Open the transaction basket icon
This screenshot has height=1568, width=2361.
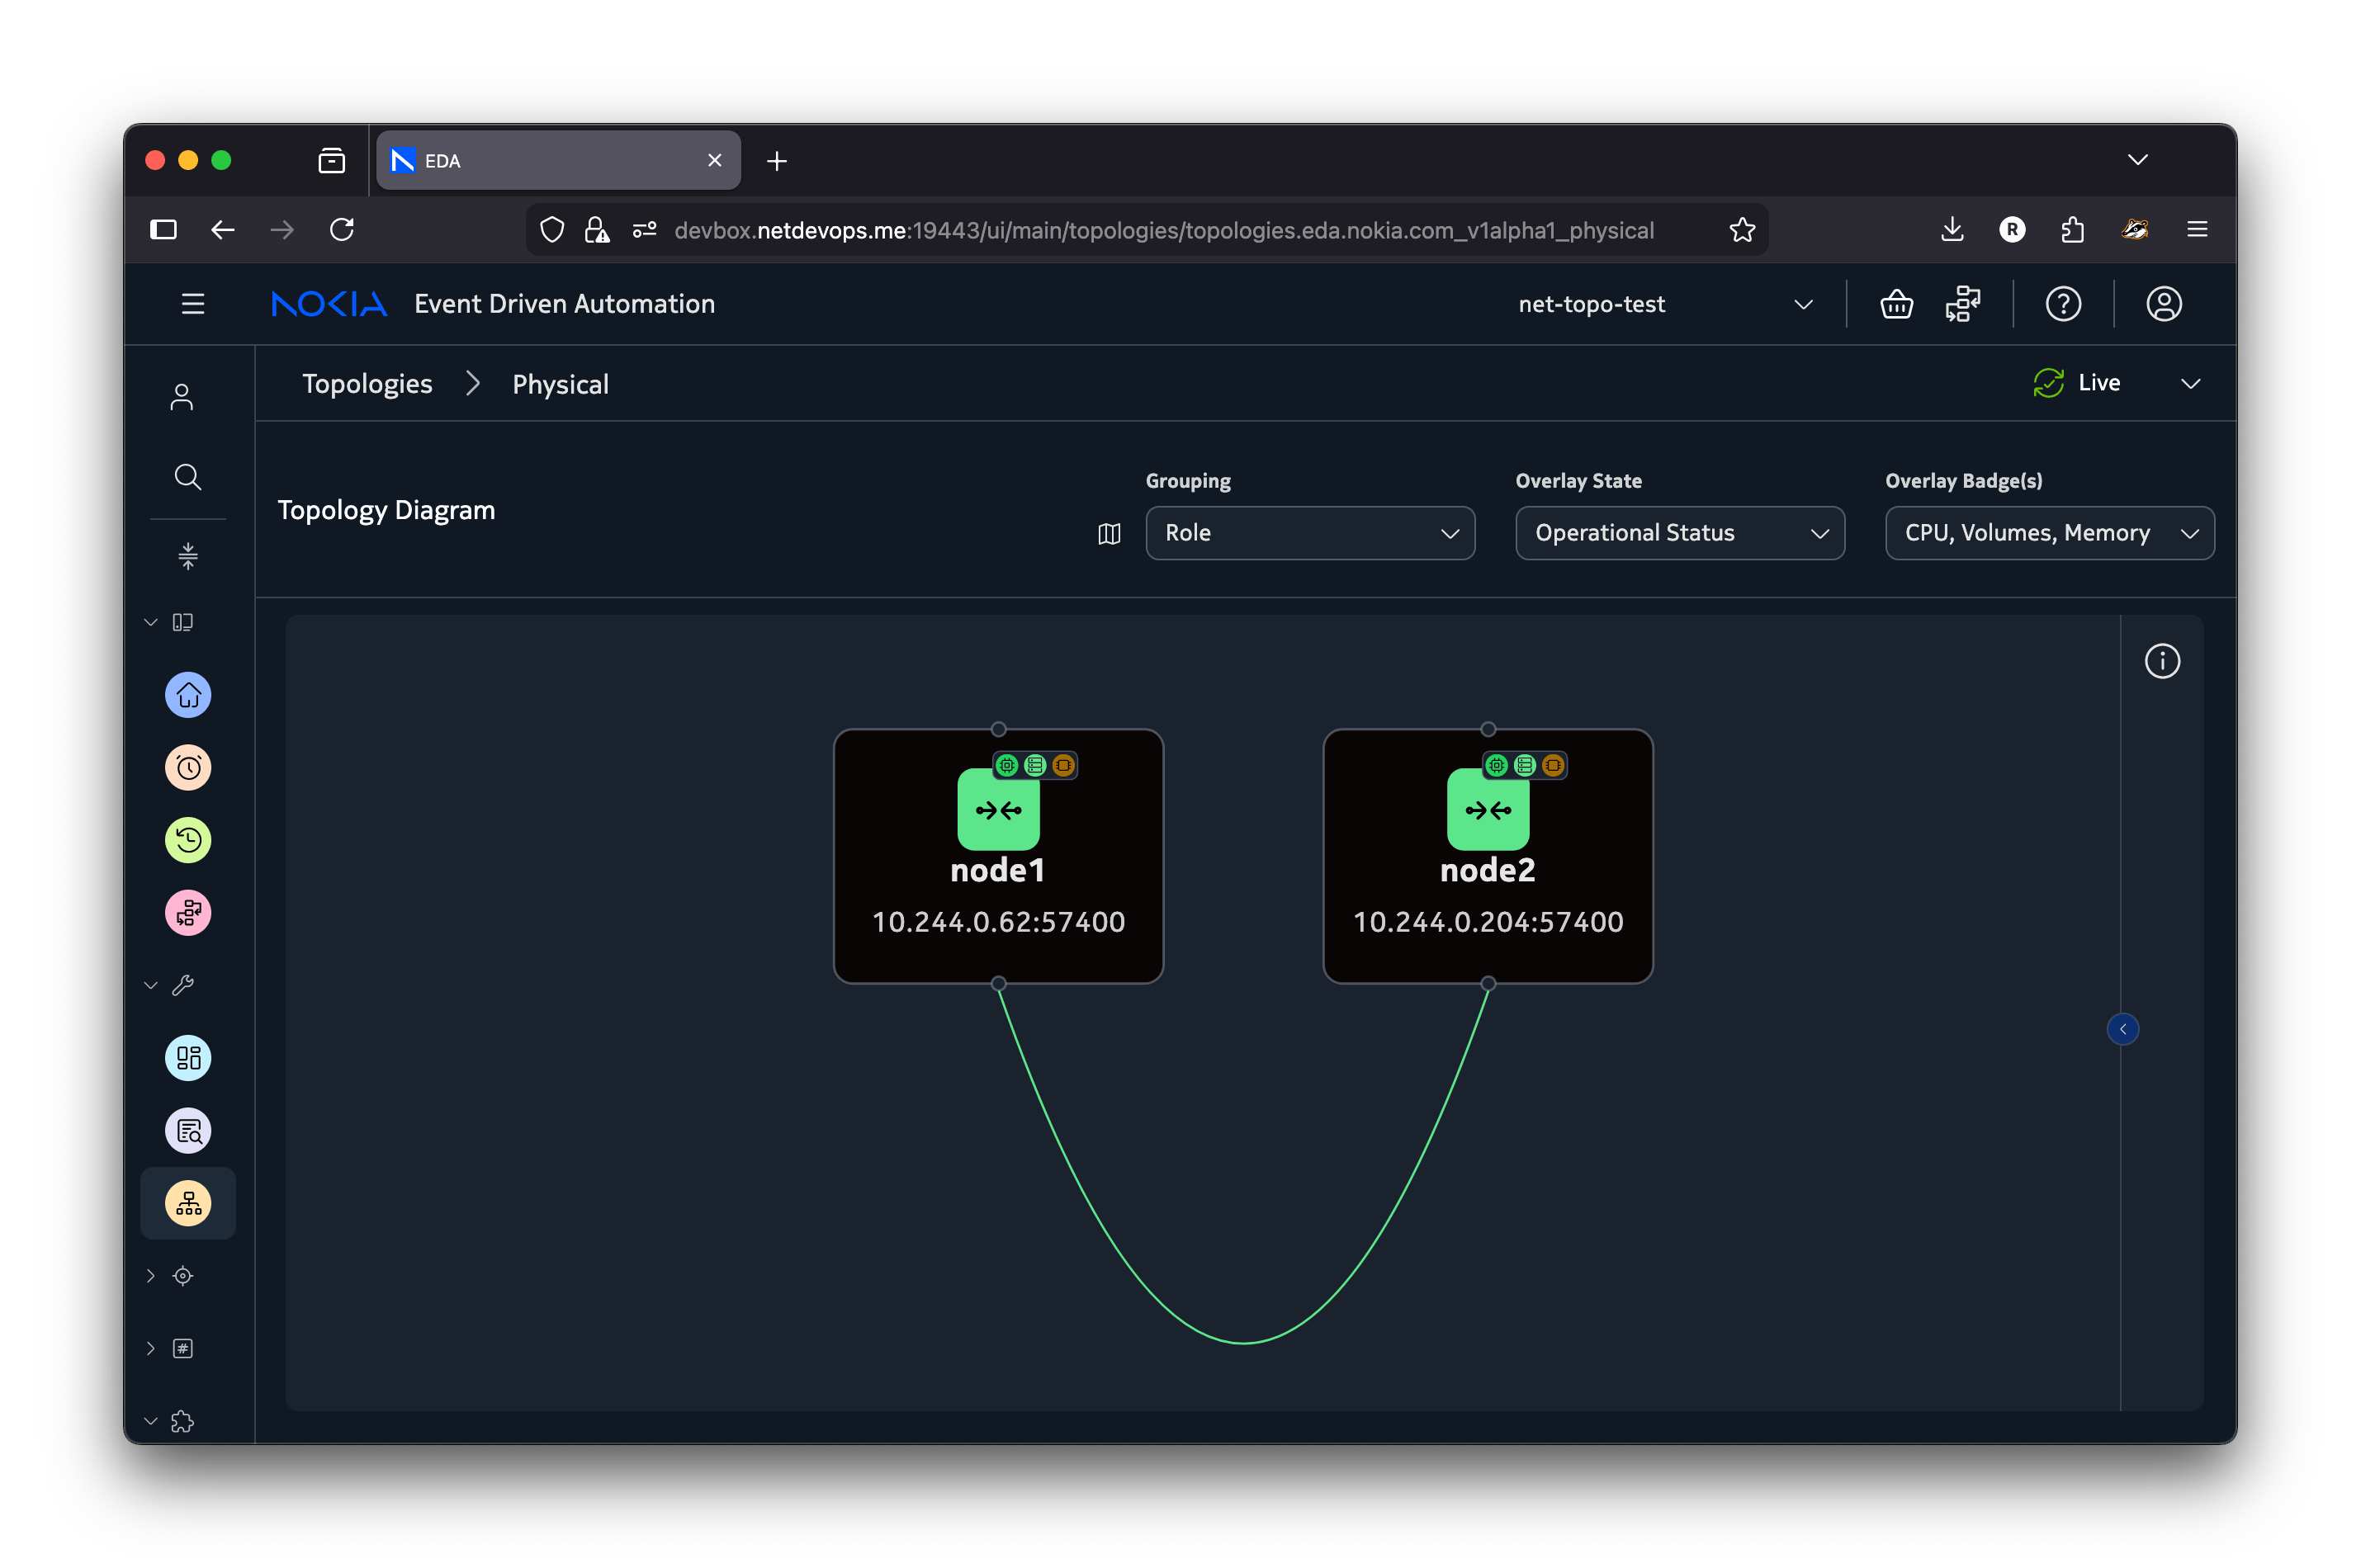point(1896,304)
